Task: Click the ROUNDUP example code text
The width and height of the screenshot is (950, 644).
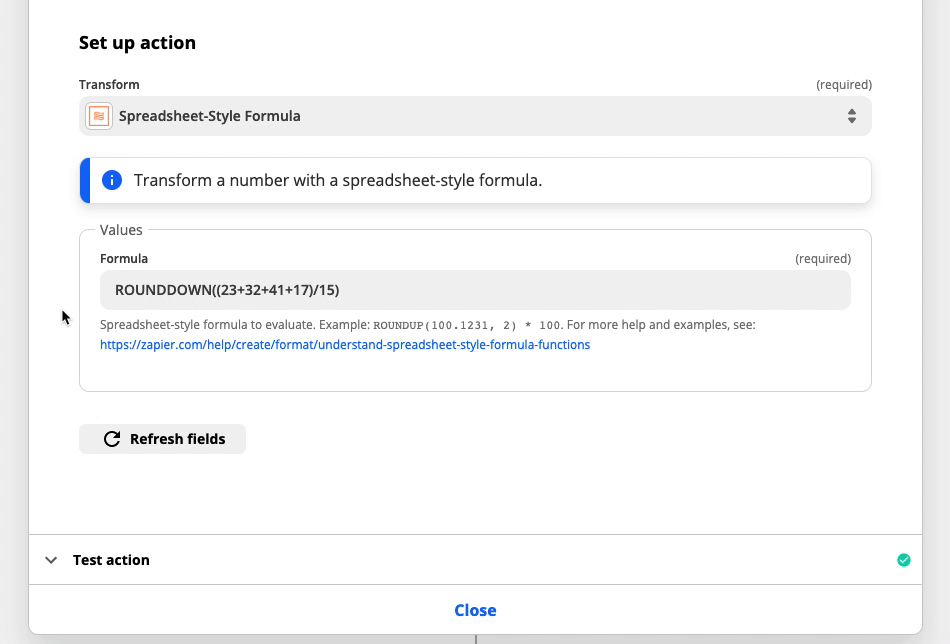Action: [467, 325]
